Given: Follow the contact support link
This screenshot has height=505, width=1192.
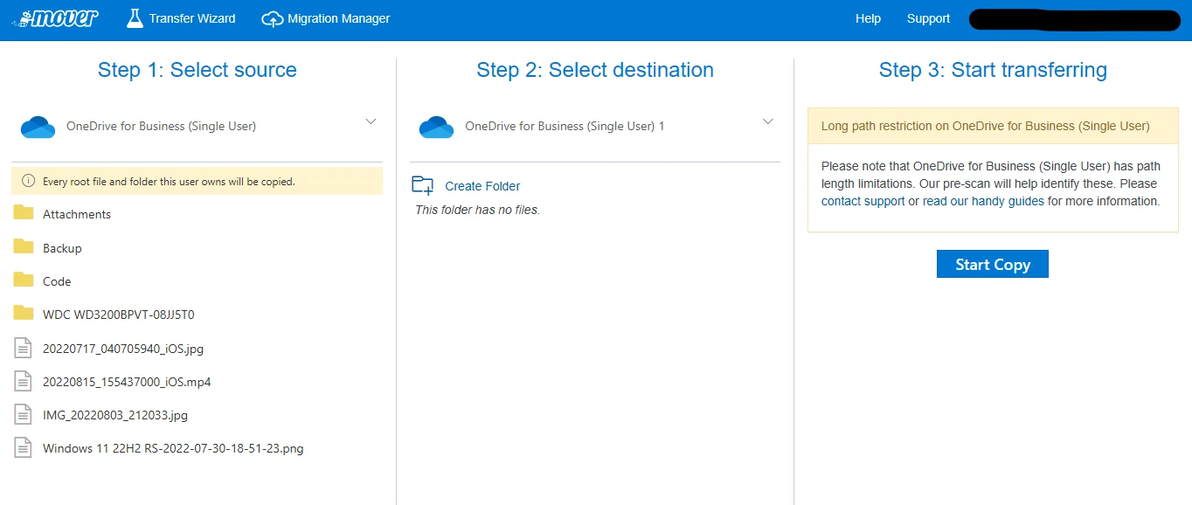Looking at the screenshot, I should click(x=862, y=201).
